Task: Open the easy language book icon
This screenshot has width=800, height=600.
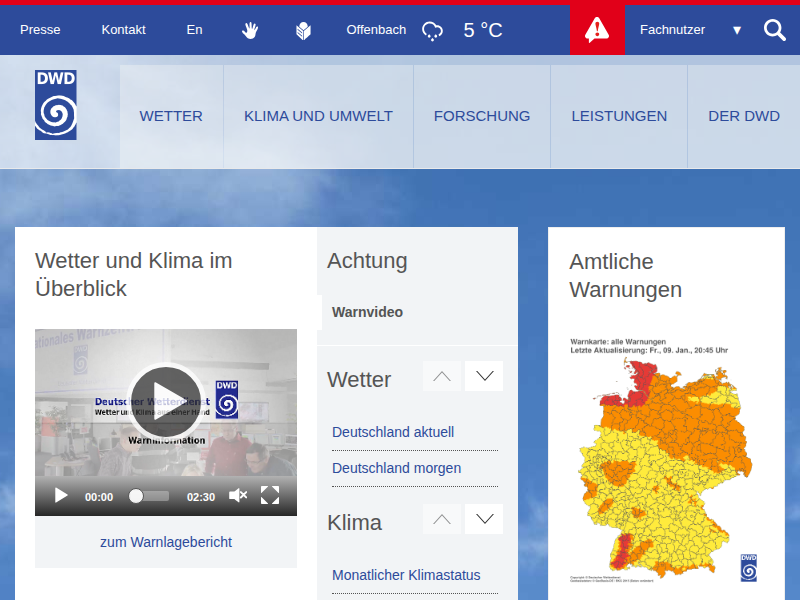Action: 304,30
